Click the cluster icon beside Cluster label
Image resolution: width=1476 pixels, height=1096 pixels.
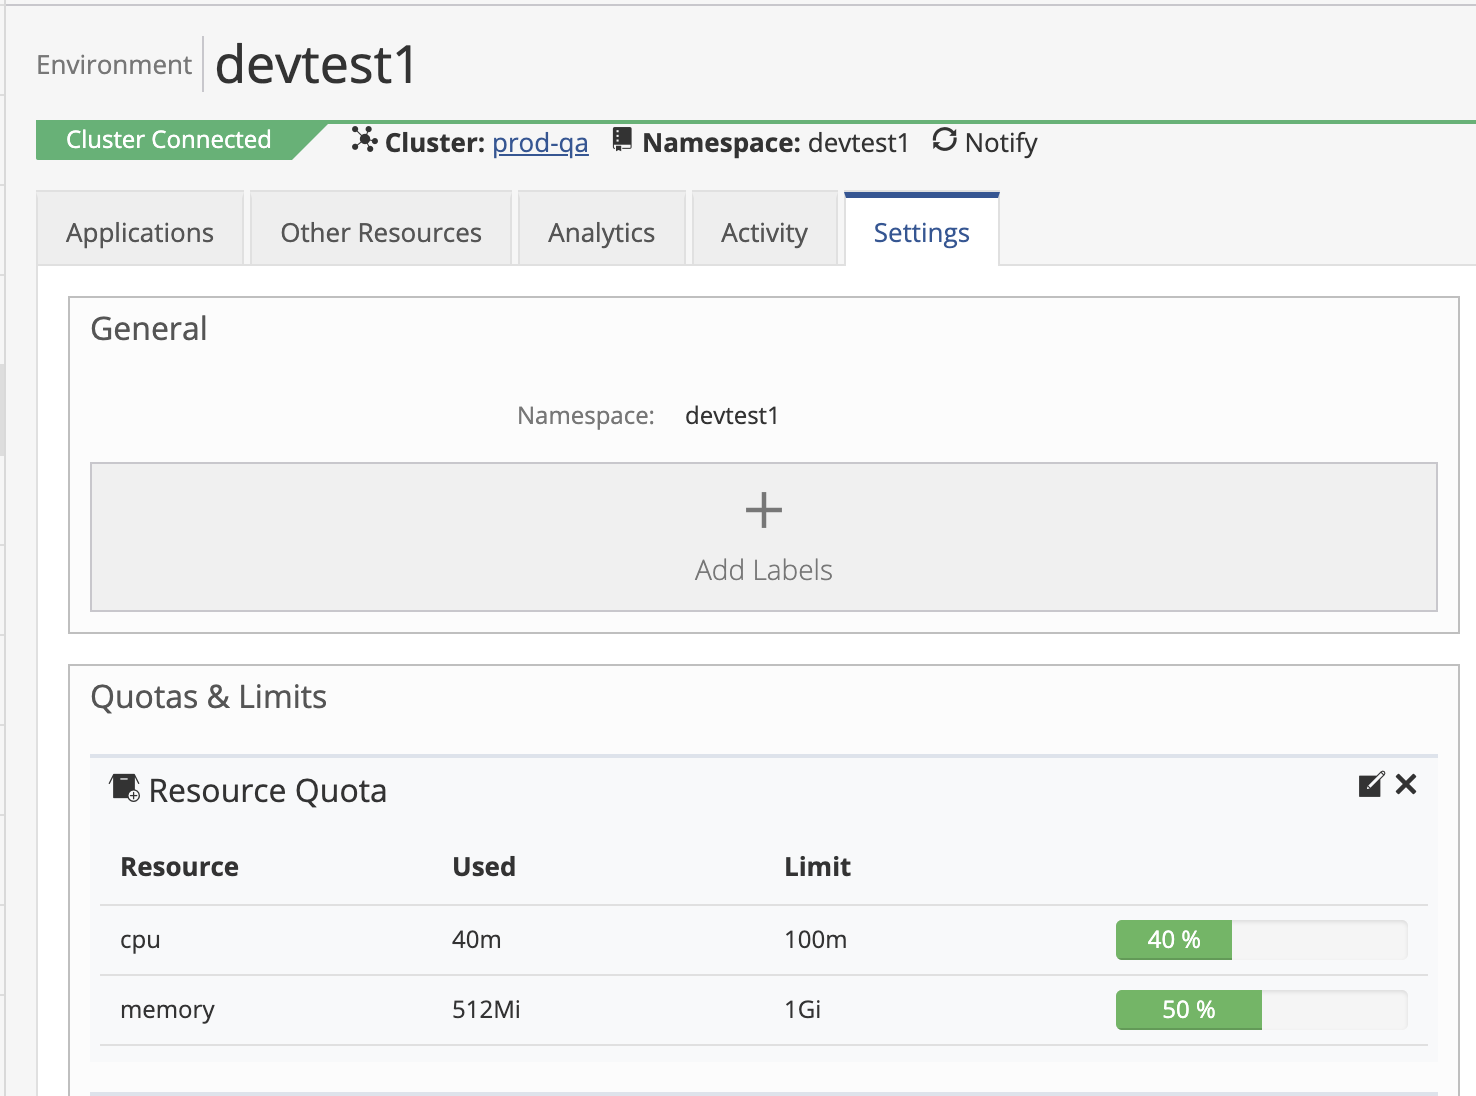pos(364,140)
